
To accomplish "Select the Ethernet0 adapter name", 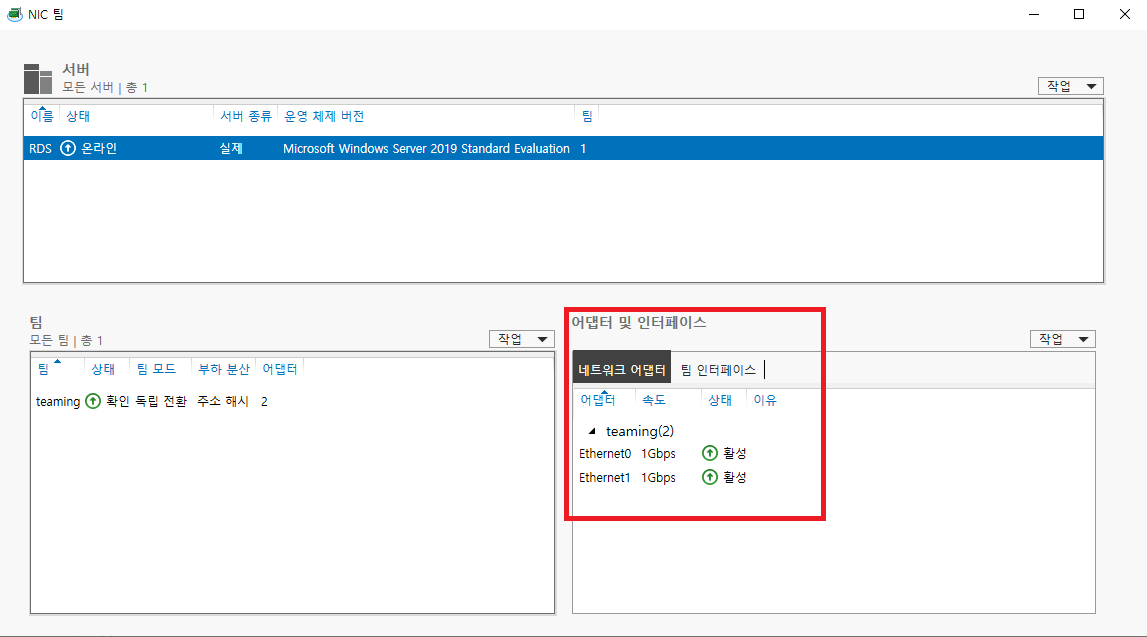I will click(605, 453).
